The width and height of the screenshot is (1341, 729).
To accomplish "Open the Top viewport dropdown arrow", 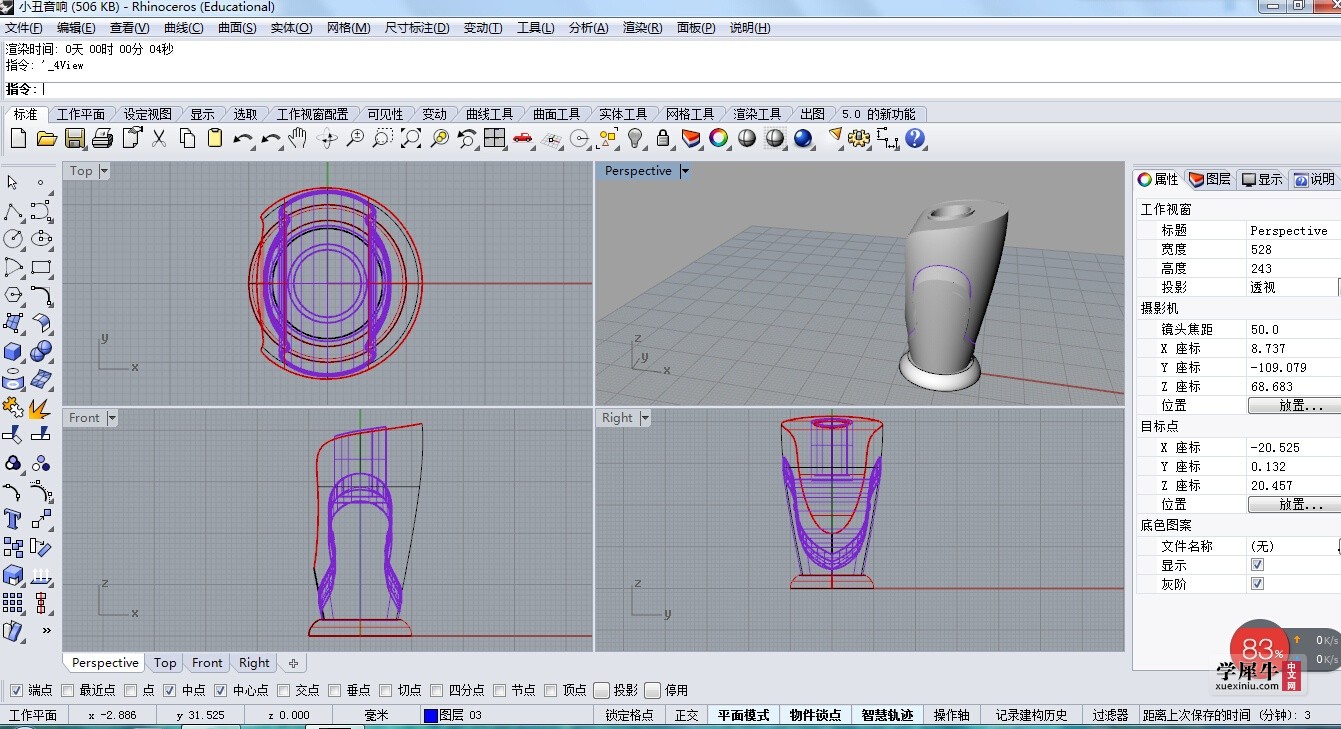I will 104,171.
